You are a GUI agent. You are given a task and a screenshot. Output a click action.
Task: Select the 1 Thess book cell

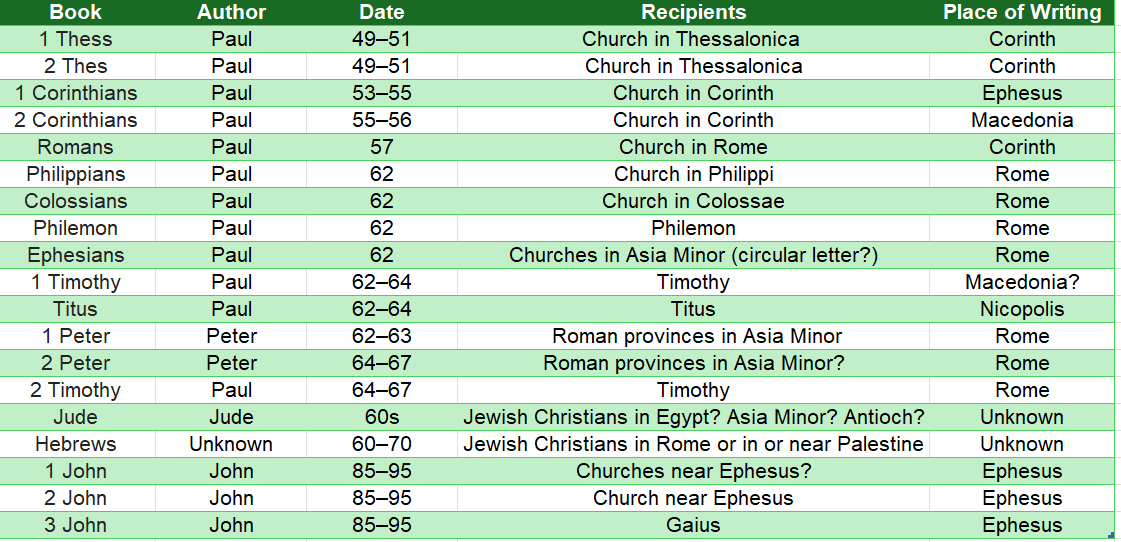76,39
